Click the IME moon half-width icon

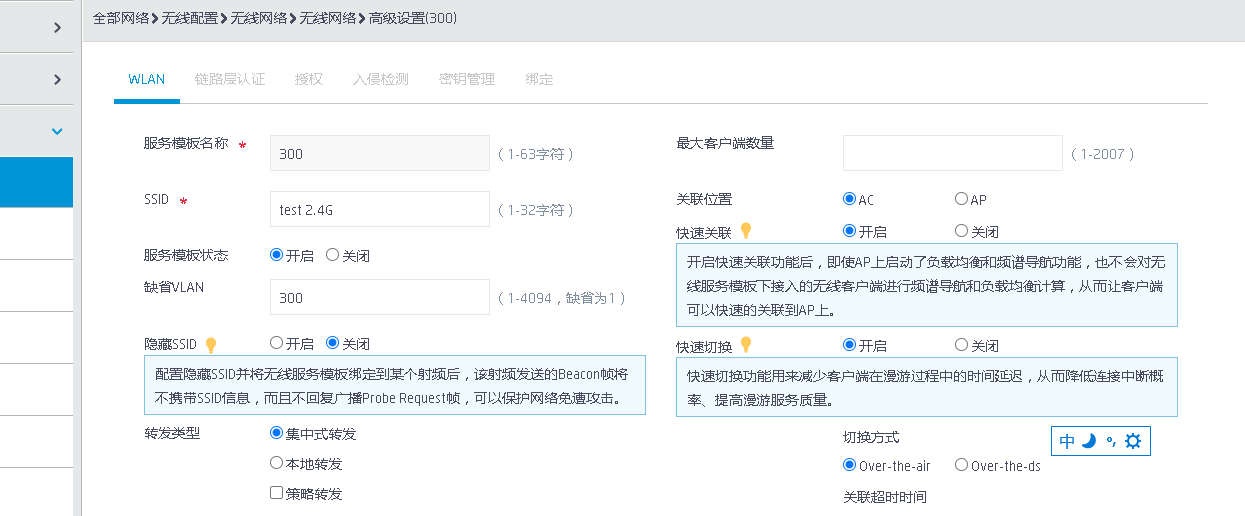(x=1089, y=441)
